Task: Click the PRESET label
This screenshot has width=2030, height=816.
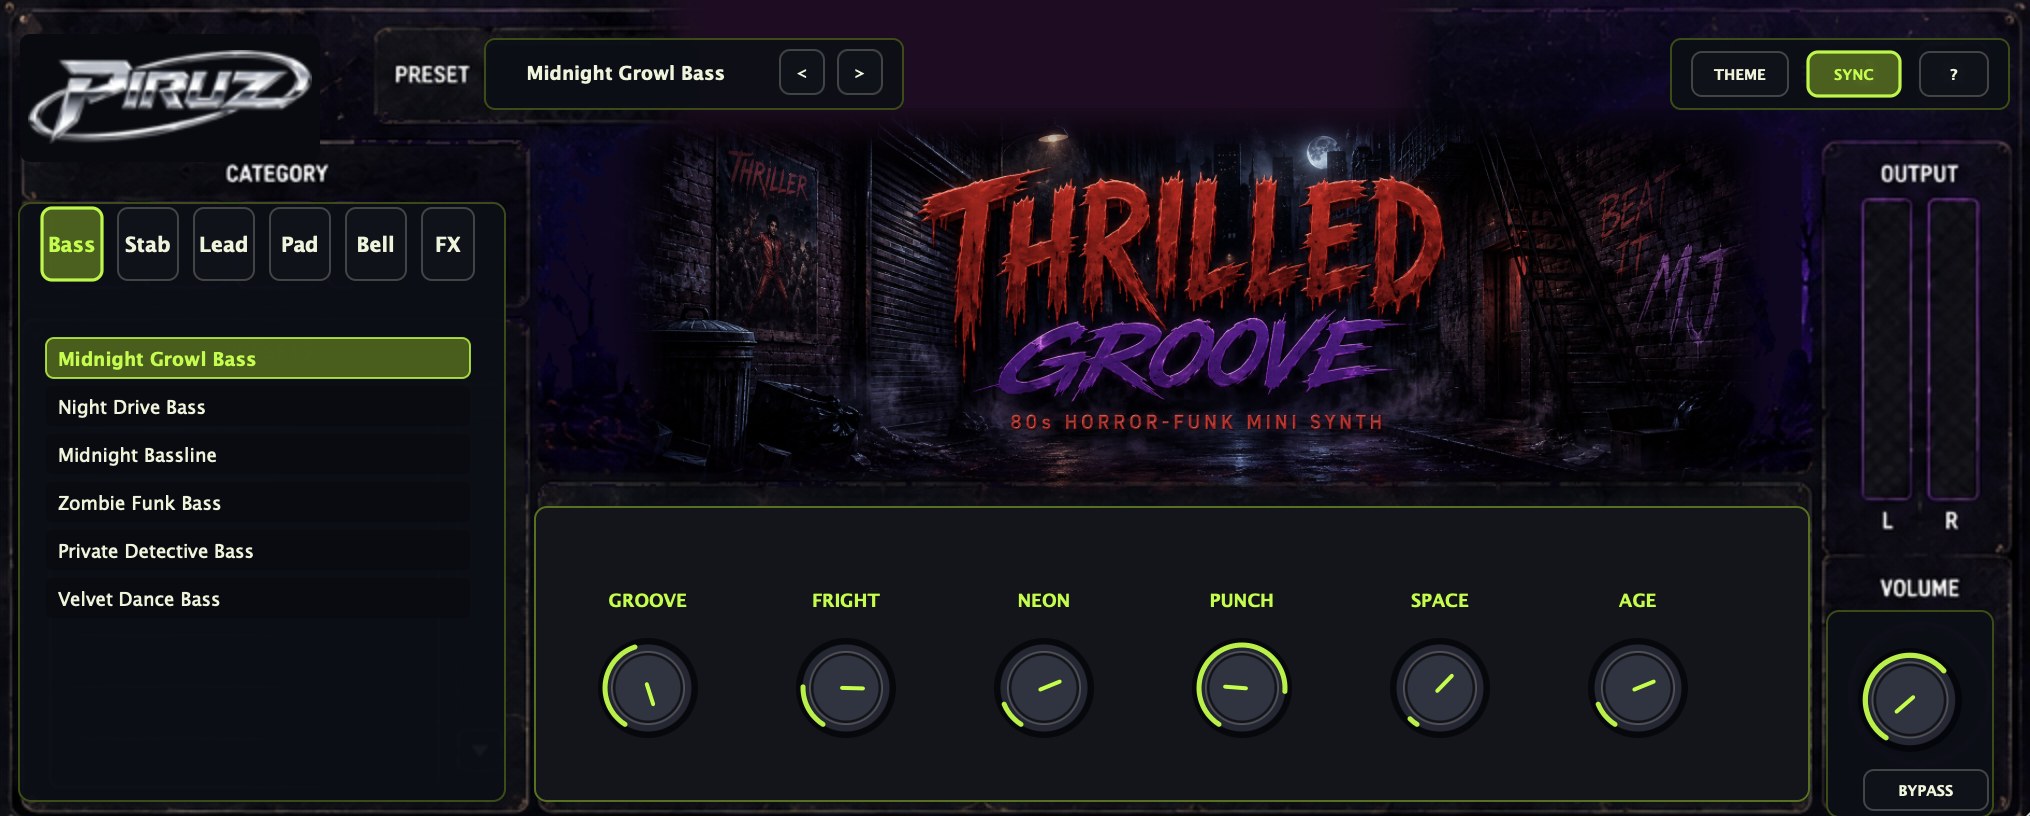Action: [x=432, y=75]
